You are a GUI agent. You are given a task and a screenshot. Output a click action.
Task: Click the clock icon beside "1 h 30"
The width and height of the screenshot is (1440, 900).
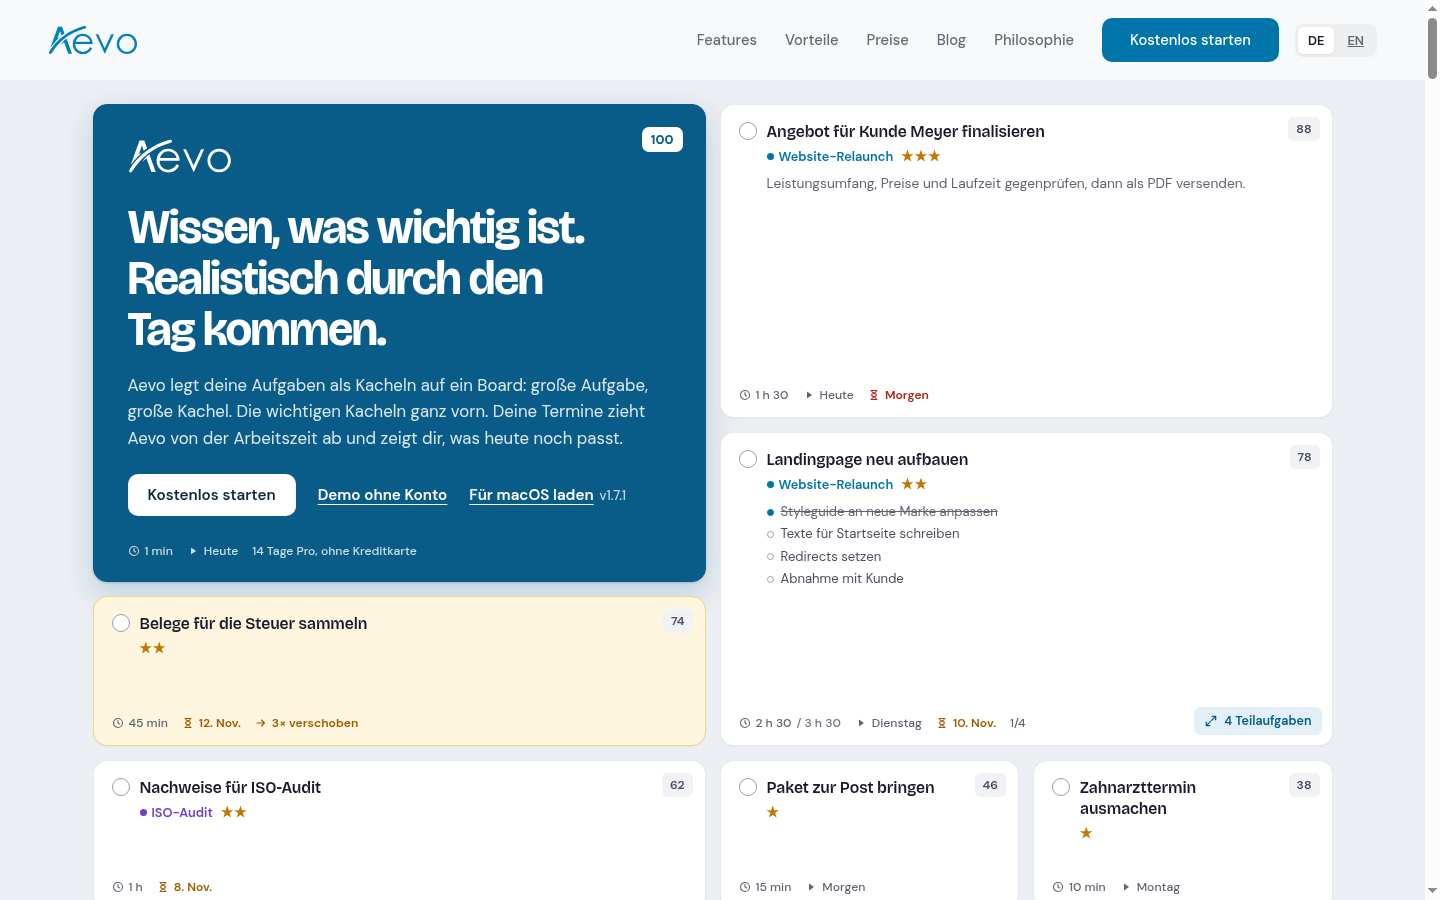[x=745, y=395]
